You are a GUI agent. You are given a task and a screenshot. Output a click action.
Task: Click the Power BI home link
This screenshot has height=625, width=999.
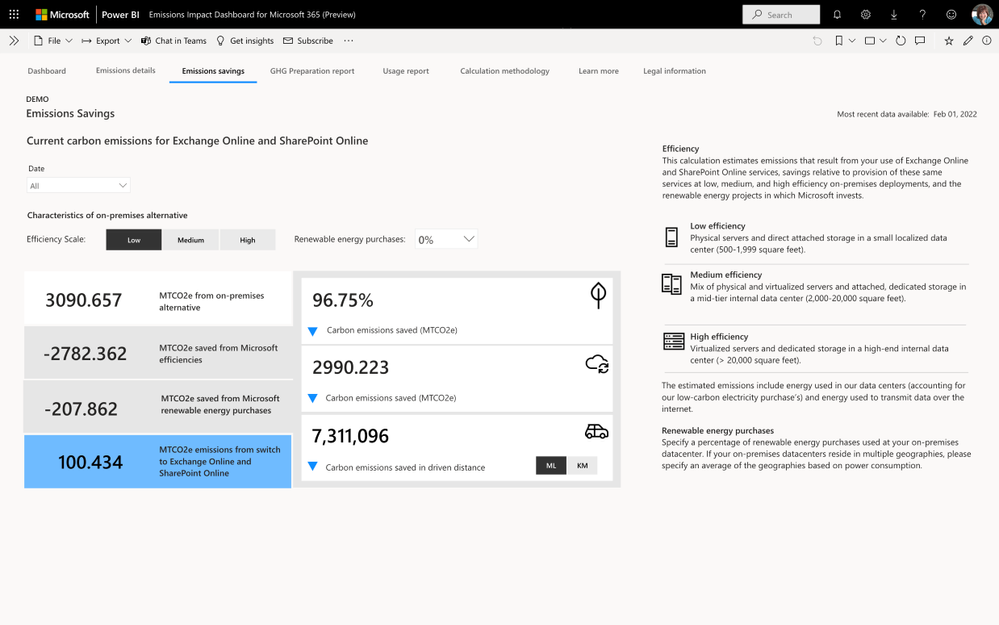tap(120, 14)
